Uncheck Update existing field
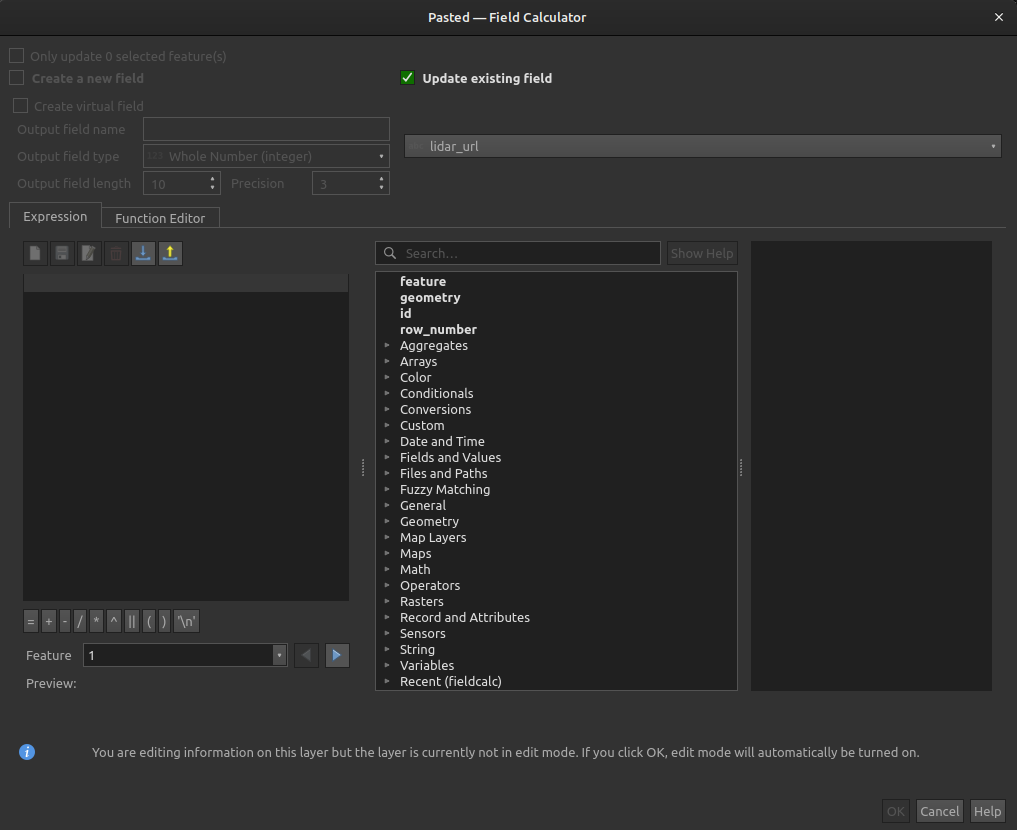The width and height of the screenshot is (1017, 830). tap(407, 78)
